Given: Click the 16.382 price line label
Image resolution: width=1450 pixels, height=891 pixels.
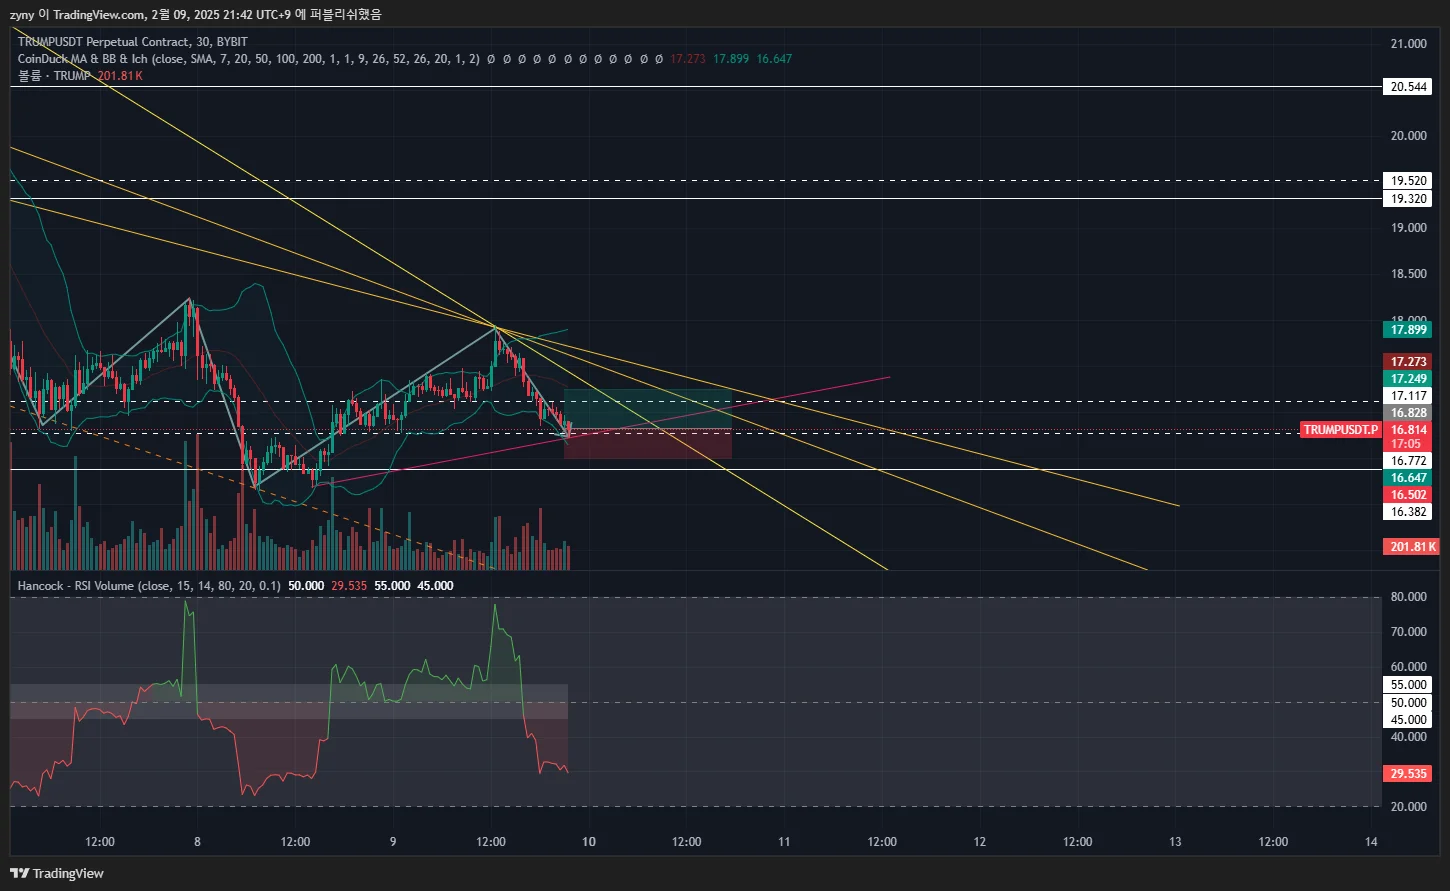Looking at the screenshot, I should click(1409, 512).
